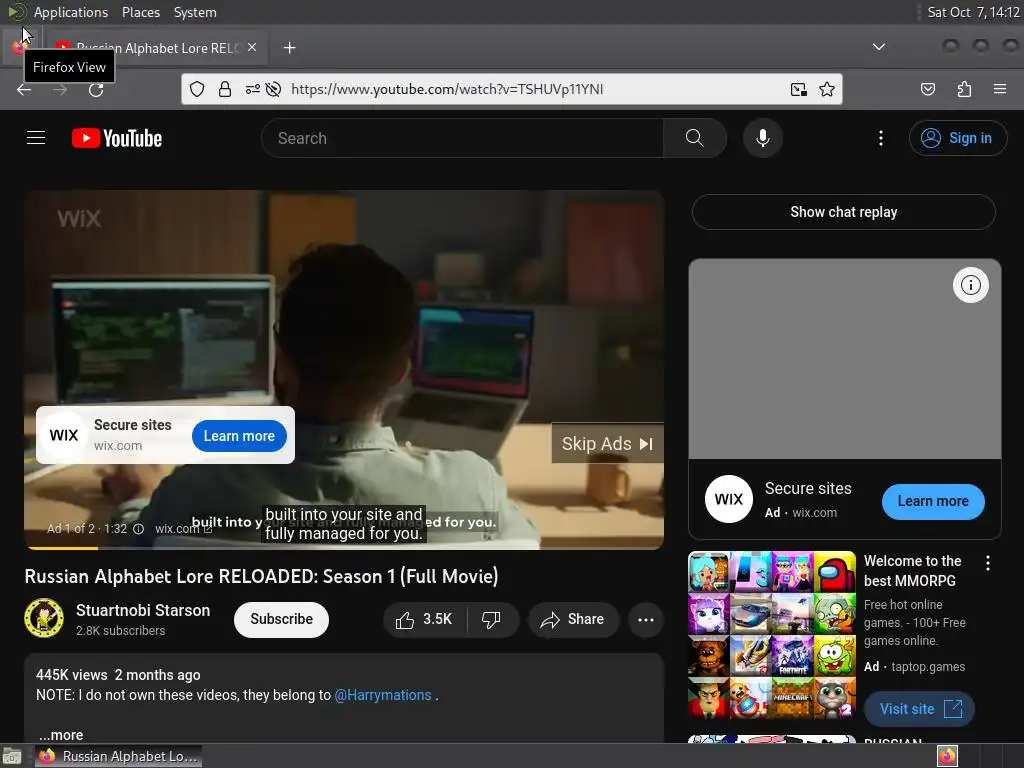The width and height of the screenshot is (1024, 768).
Task: Open a new browser tab
Action: point(289,48)
